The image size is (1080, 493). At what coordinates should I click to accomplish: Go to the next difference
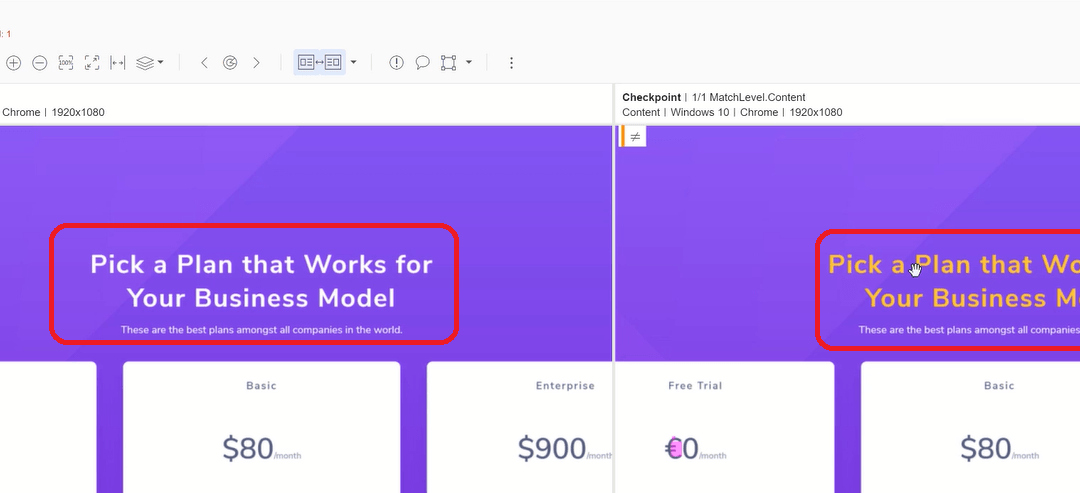click(x=256, y=63)
